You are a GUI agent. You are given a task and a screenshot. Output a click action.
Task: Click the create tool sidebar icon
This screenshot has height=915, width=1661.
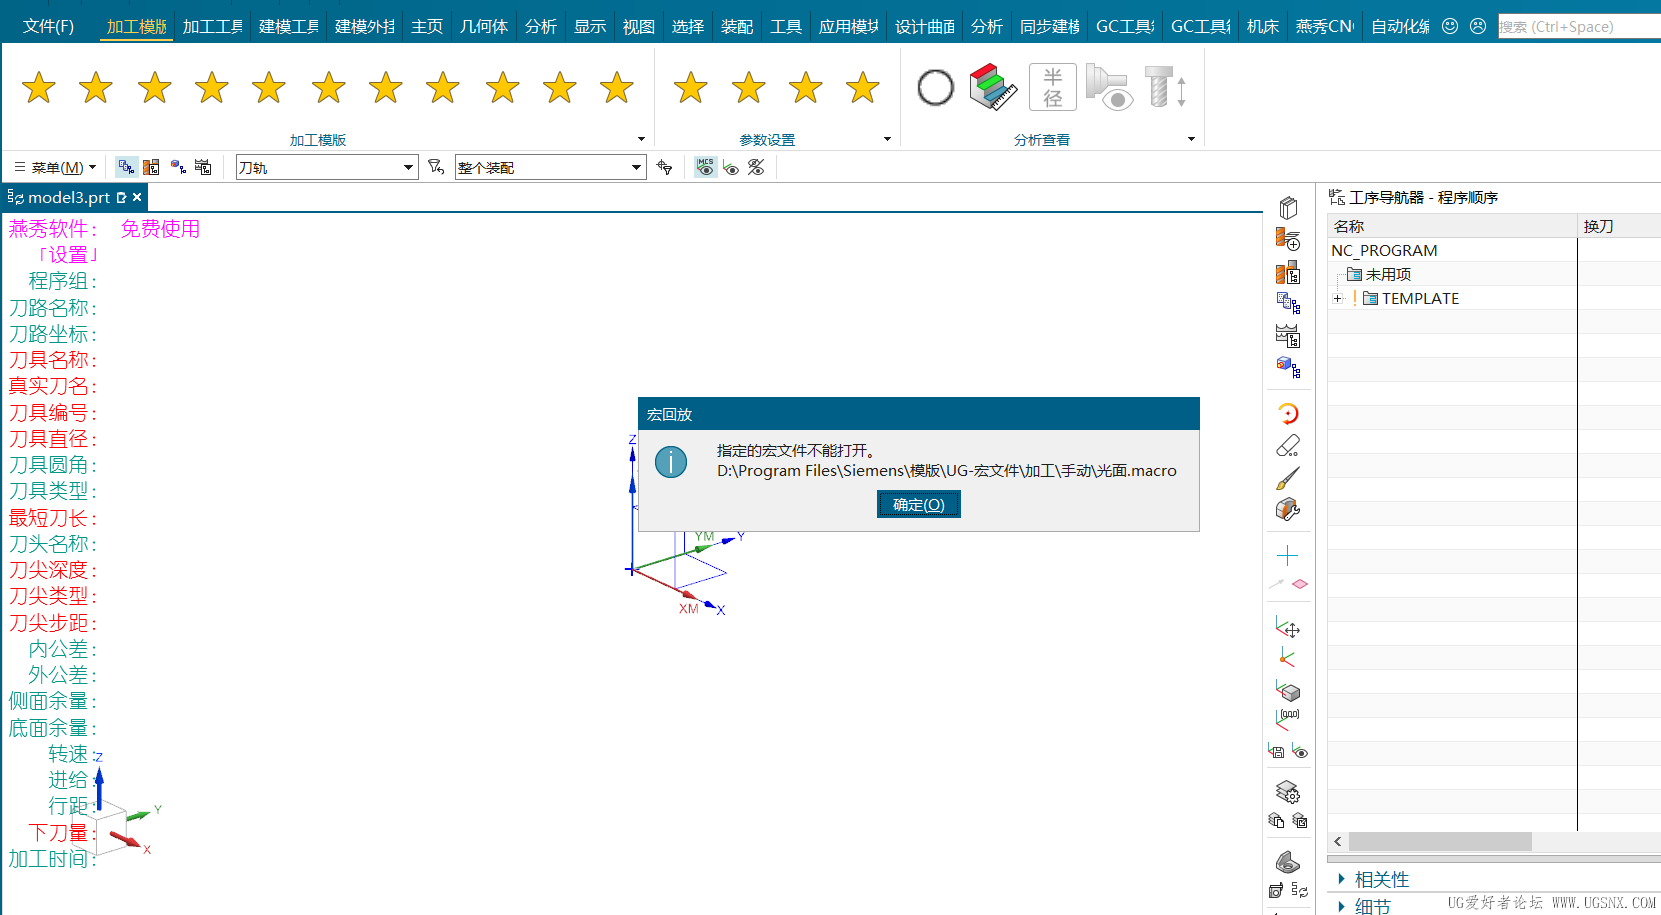coord(1288,239)
